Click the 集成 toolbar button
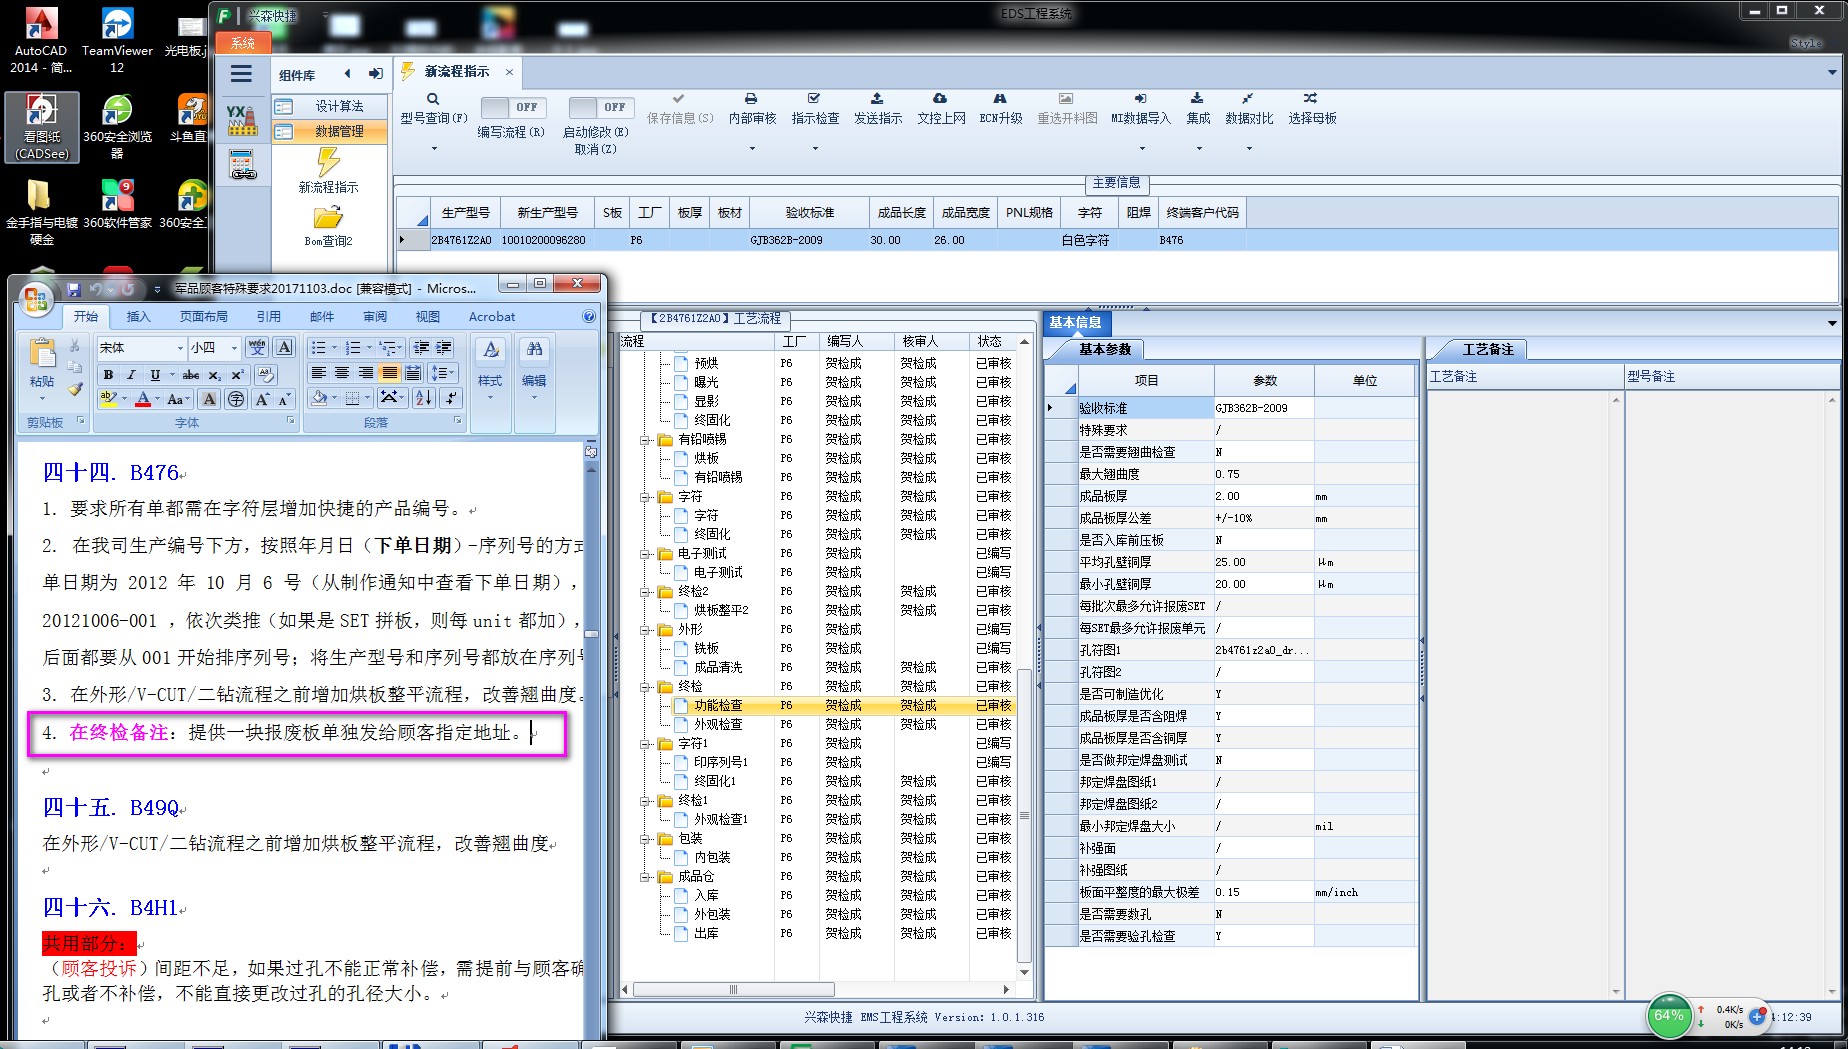Screen dimensions: 1848x1049 click(x=1198, y=109)
